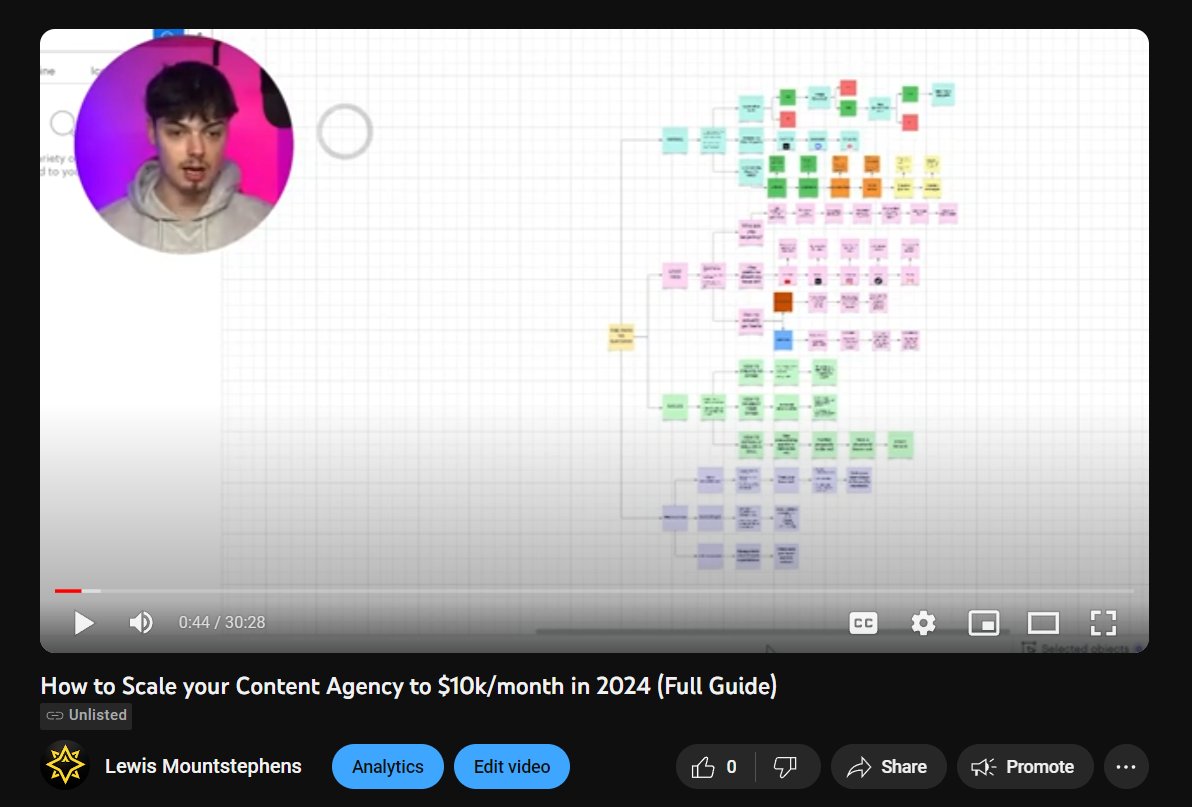Like the video with the thumbs up
This screenshot has height=807, width=1192.
[704, 766]
